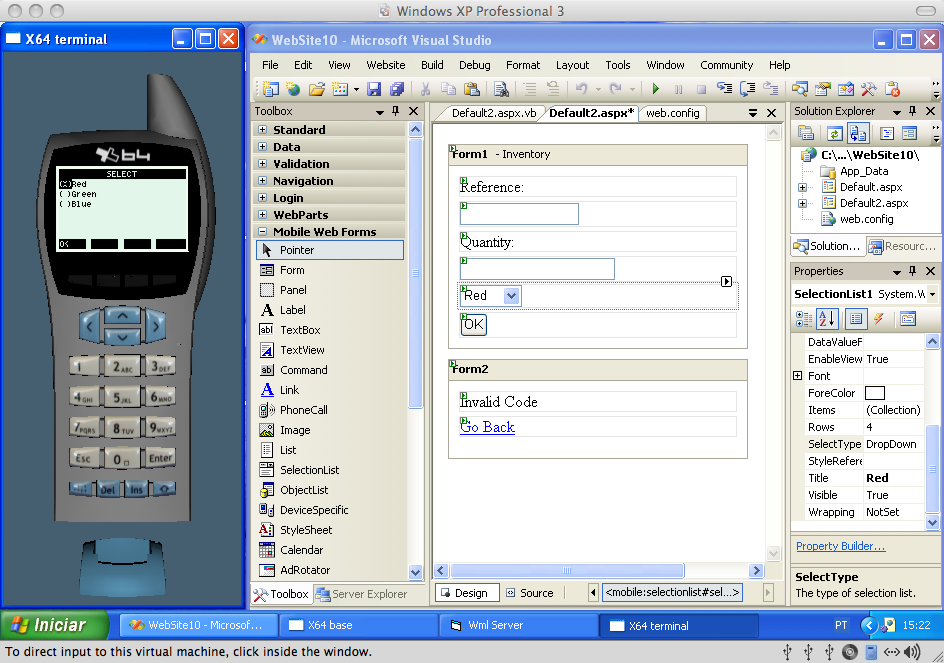Click the Events lightning icon in Properties
The width and height of the screenshot is (944, 663).
click(x=879, y=319)
